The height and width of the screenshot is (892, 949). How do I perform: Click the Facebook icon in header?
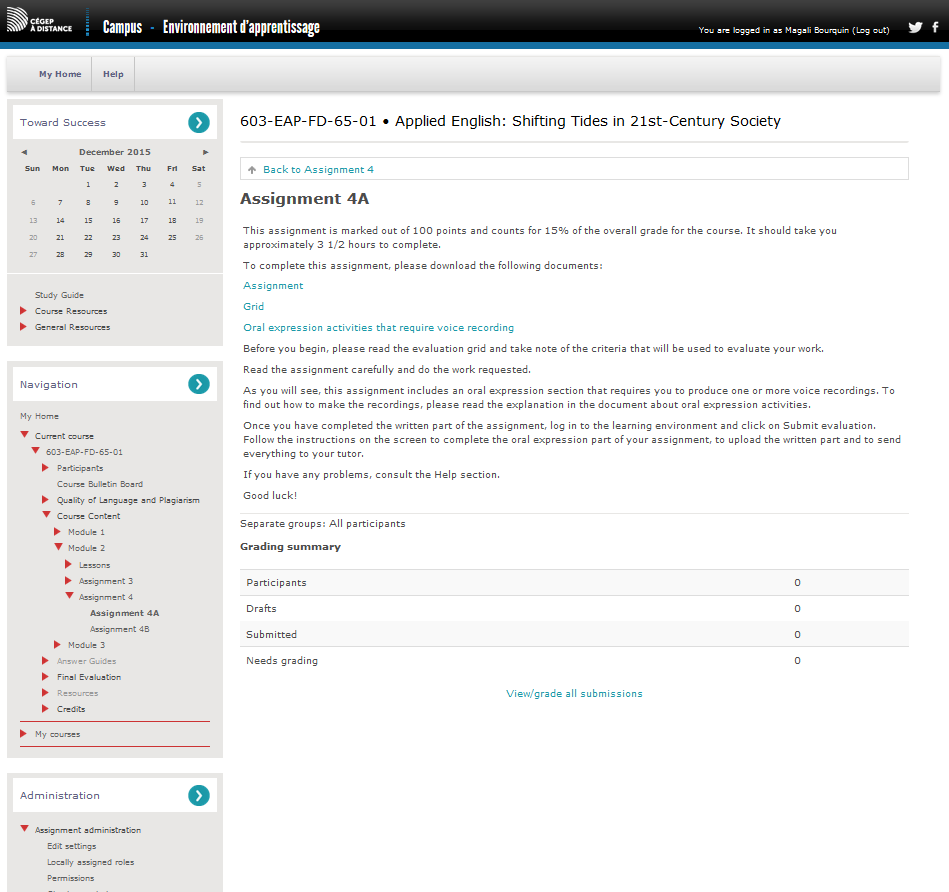[937, 28]
